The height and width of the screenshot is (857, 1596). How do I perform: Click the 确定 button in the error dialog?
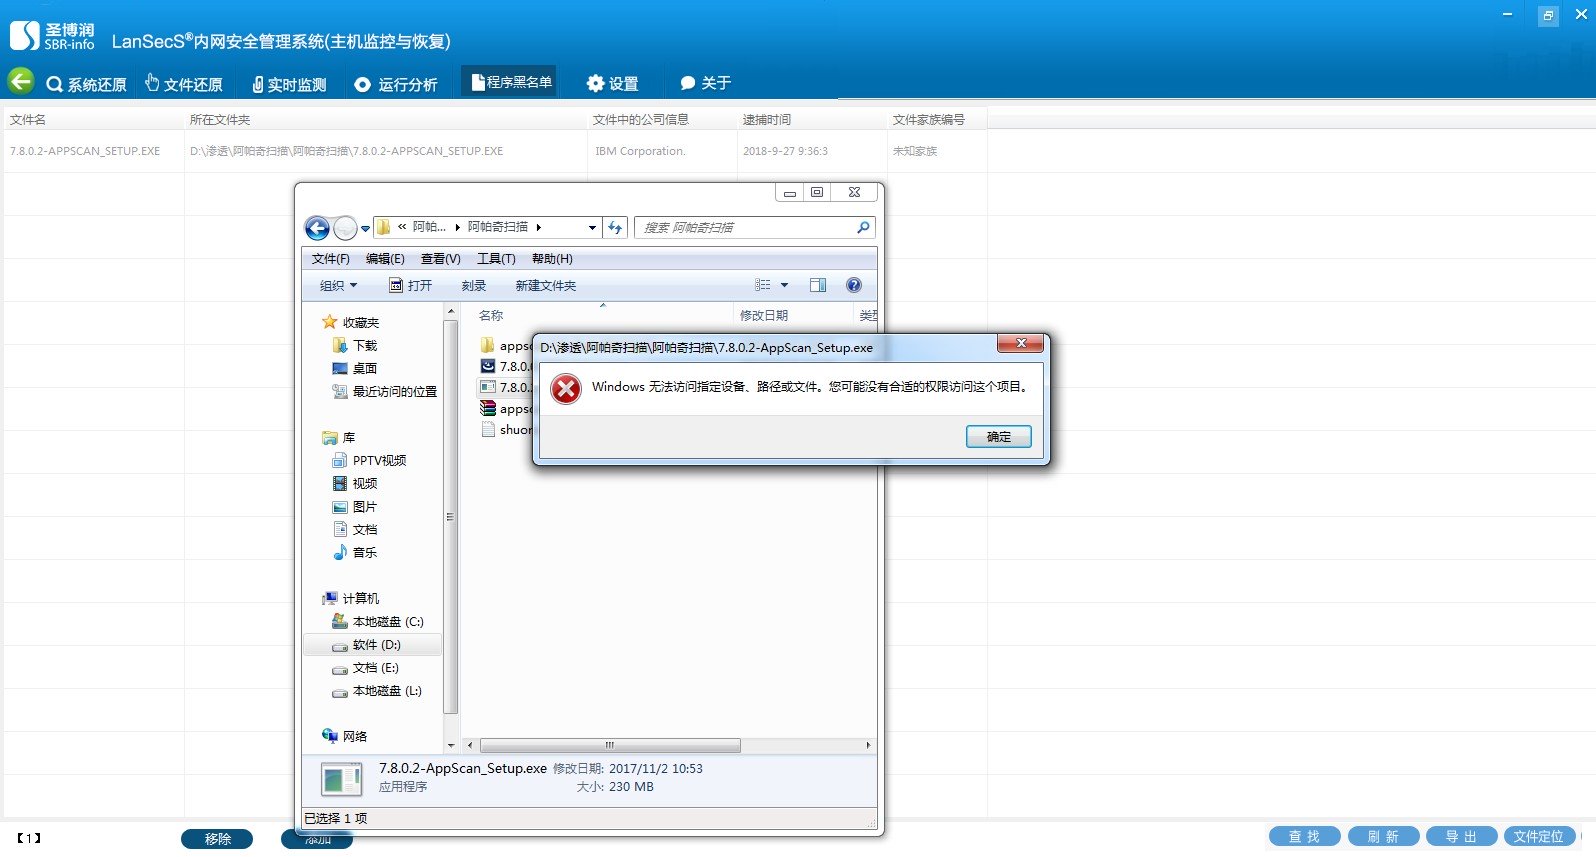tap(998, 436)
